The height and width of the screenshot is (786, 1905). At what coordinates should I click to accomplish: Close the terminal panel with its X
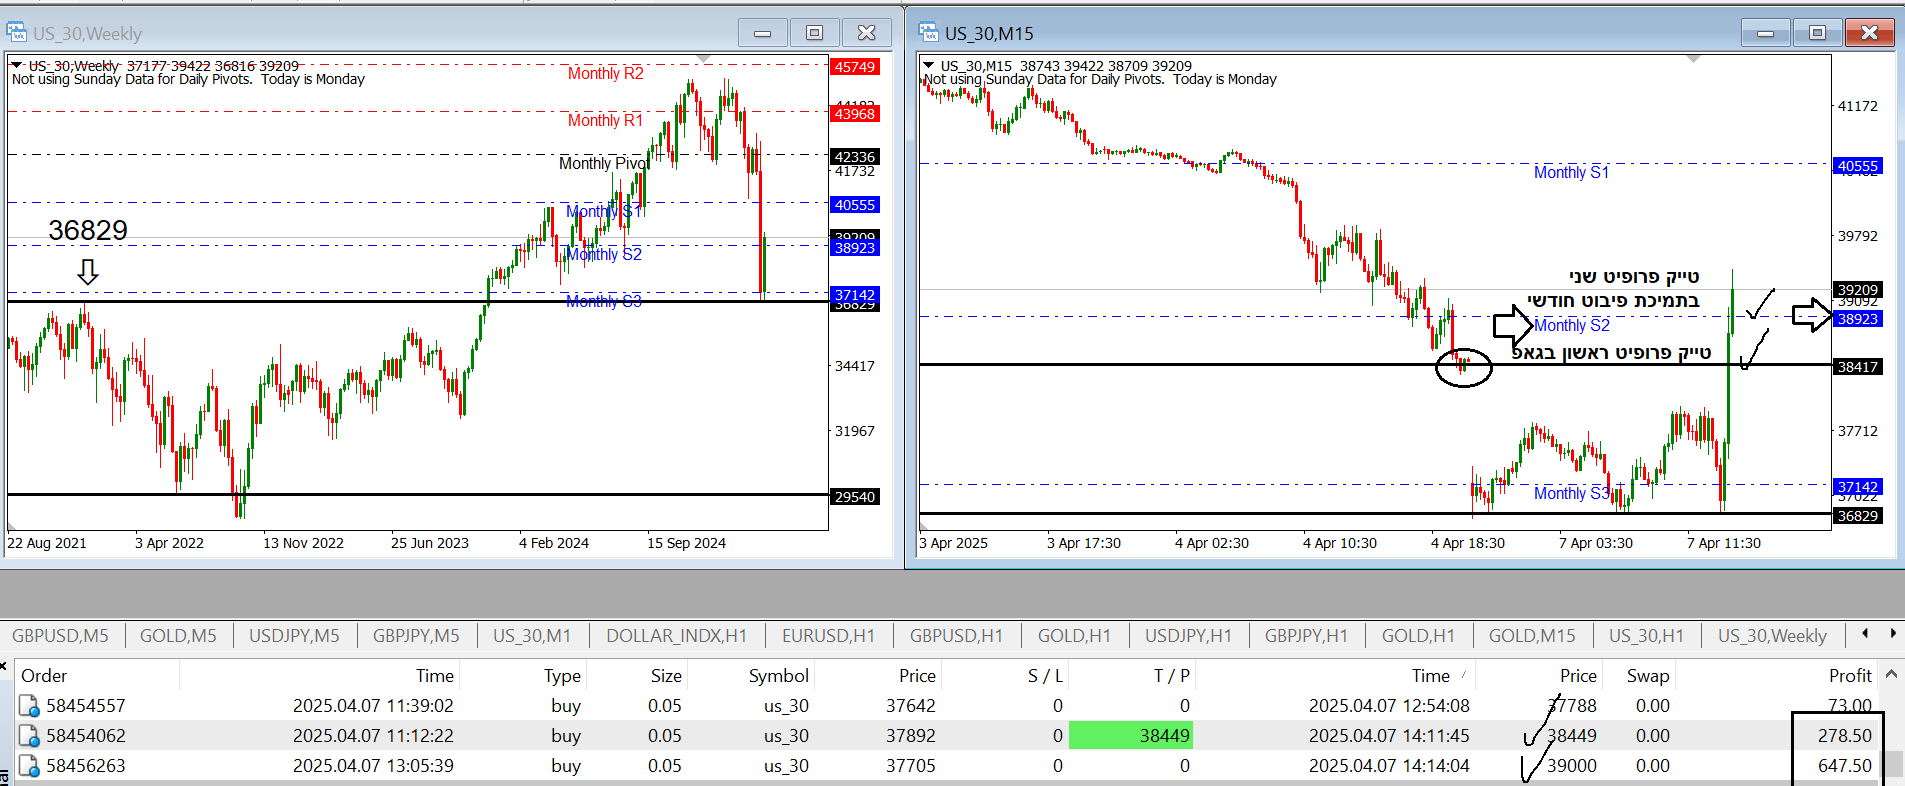pyautogui.click(x=4, y=665)
